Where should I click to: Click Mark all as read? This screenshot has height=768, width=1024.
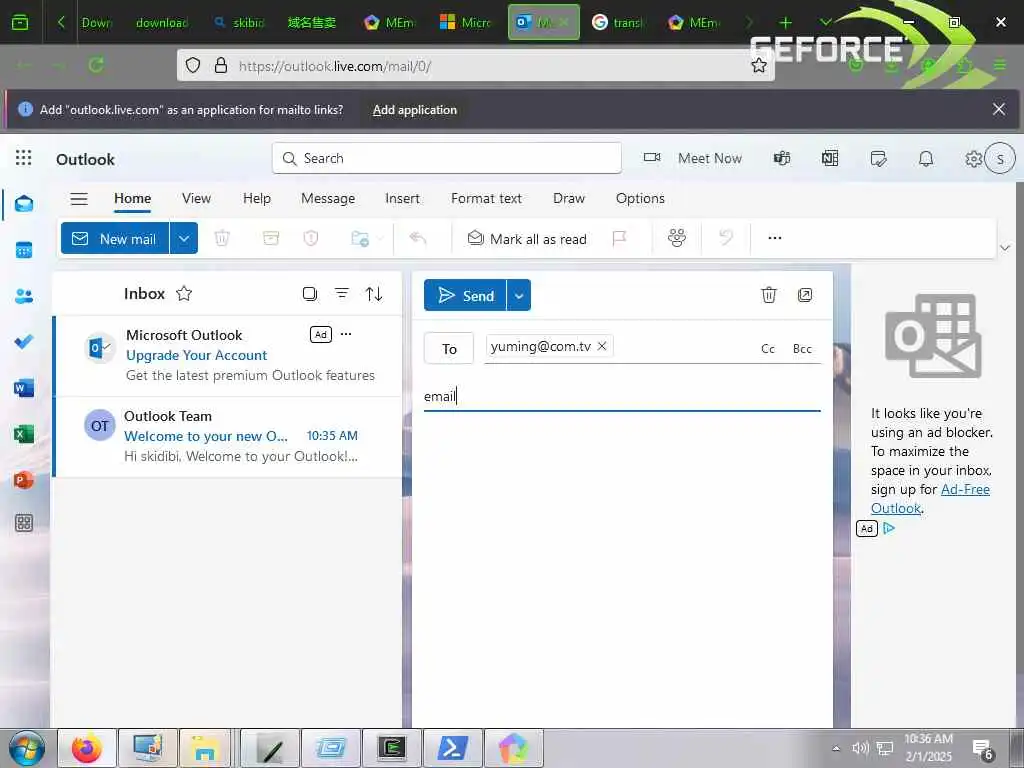527,238
